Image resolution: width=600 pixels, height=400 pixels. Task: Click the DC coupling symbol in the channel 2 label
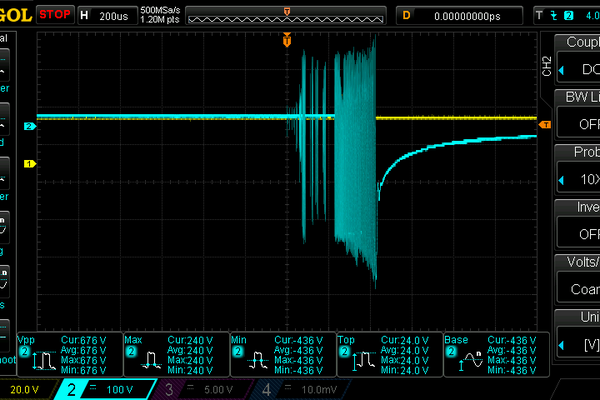tap(93, 388)
